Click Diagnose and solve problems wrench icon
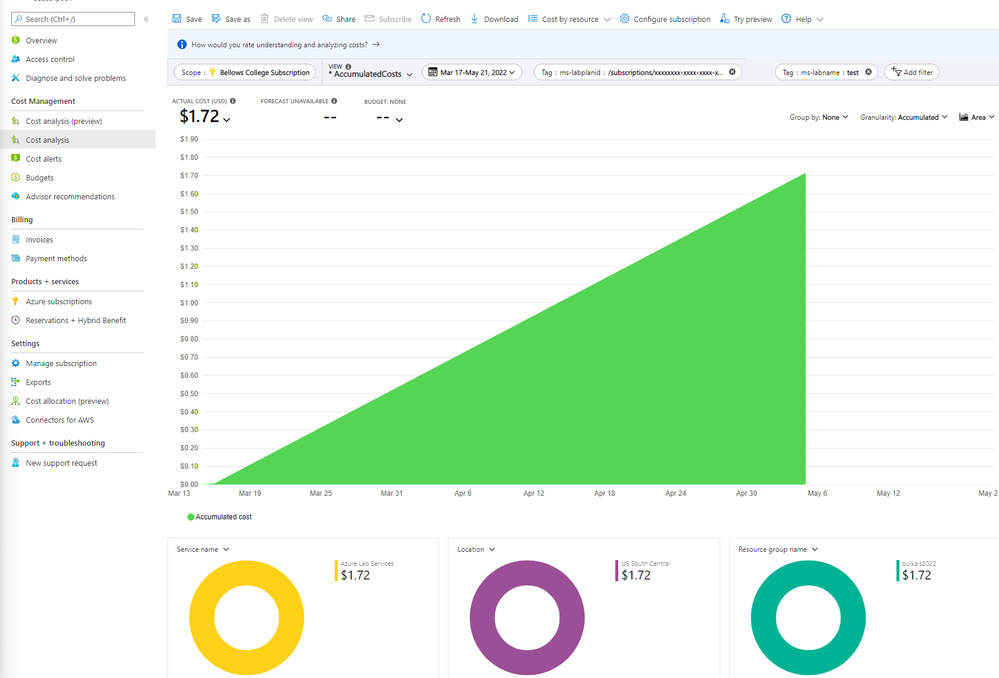 pos(15,78)
